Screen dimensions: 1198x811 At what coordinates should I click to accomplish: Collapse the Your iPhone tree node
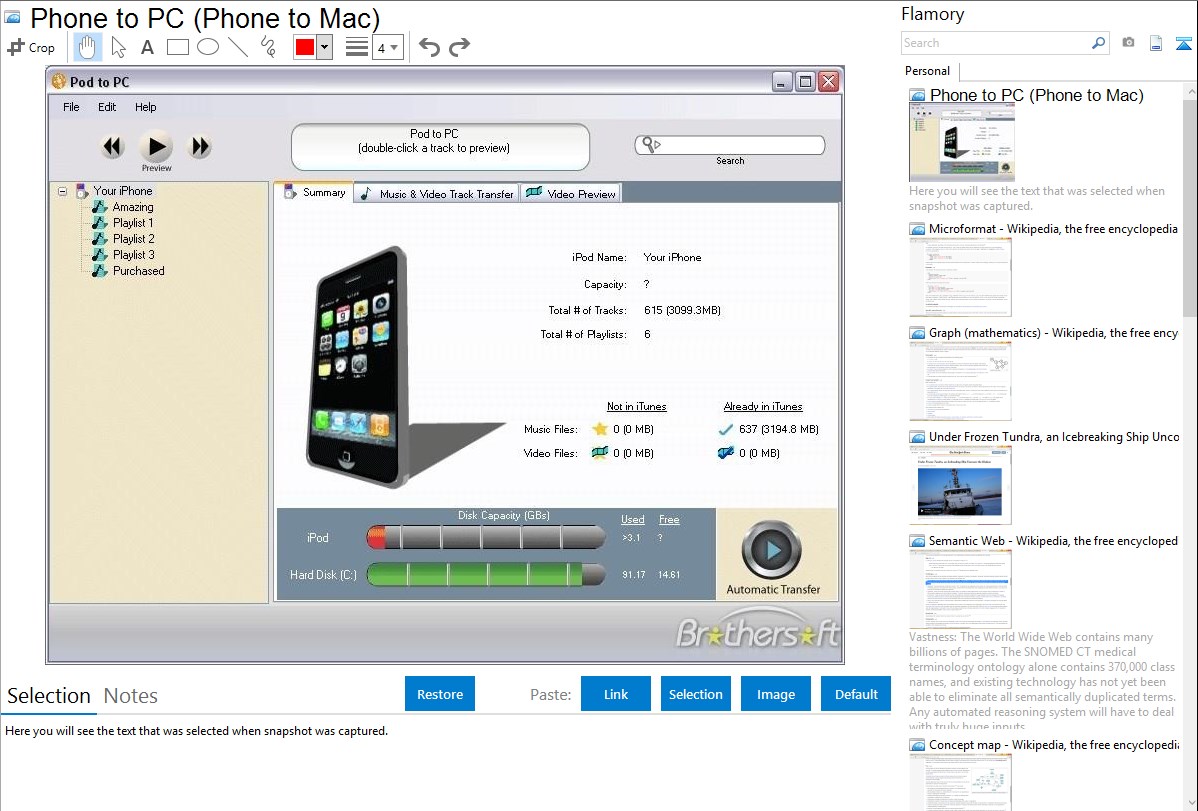tap(63, 191)
